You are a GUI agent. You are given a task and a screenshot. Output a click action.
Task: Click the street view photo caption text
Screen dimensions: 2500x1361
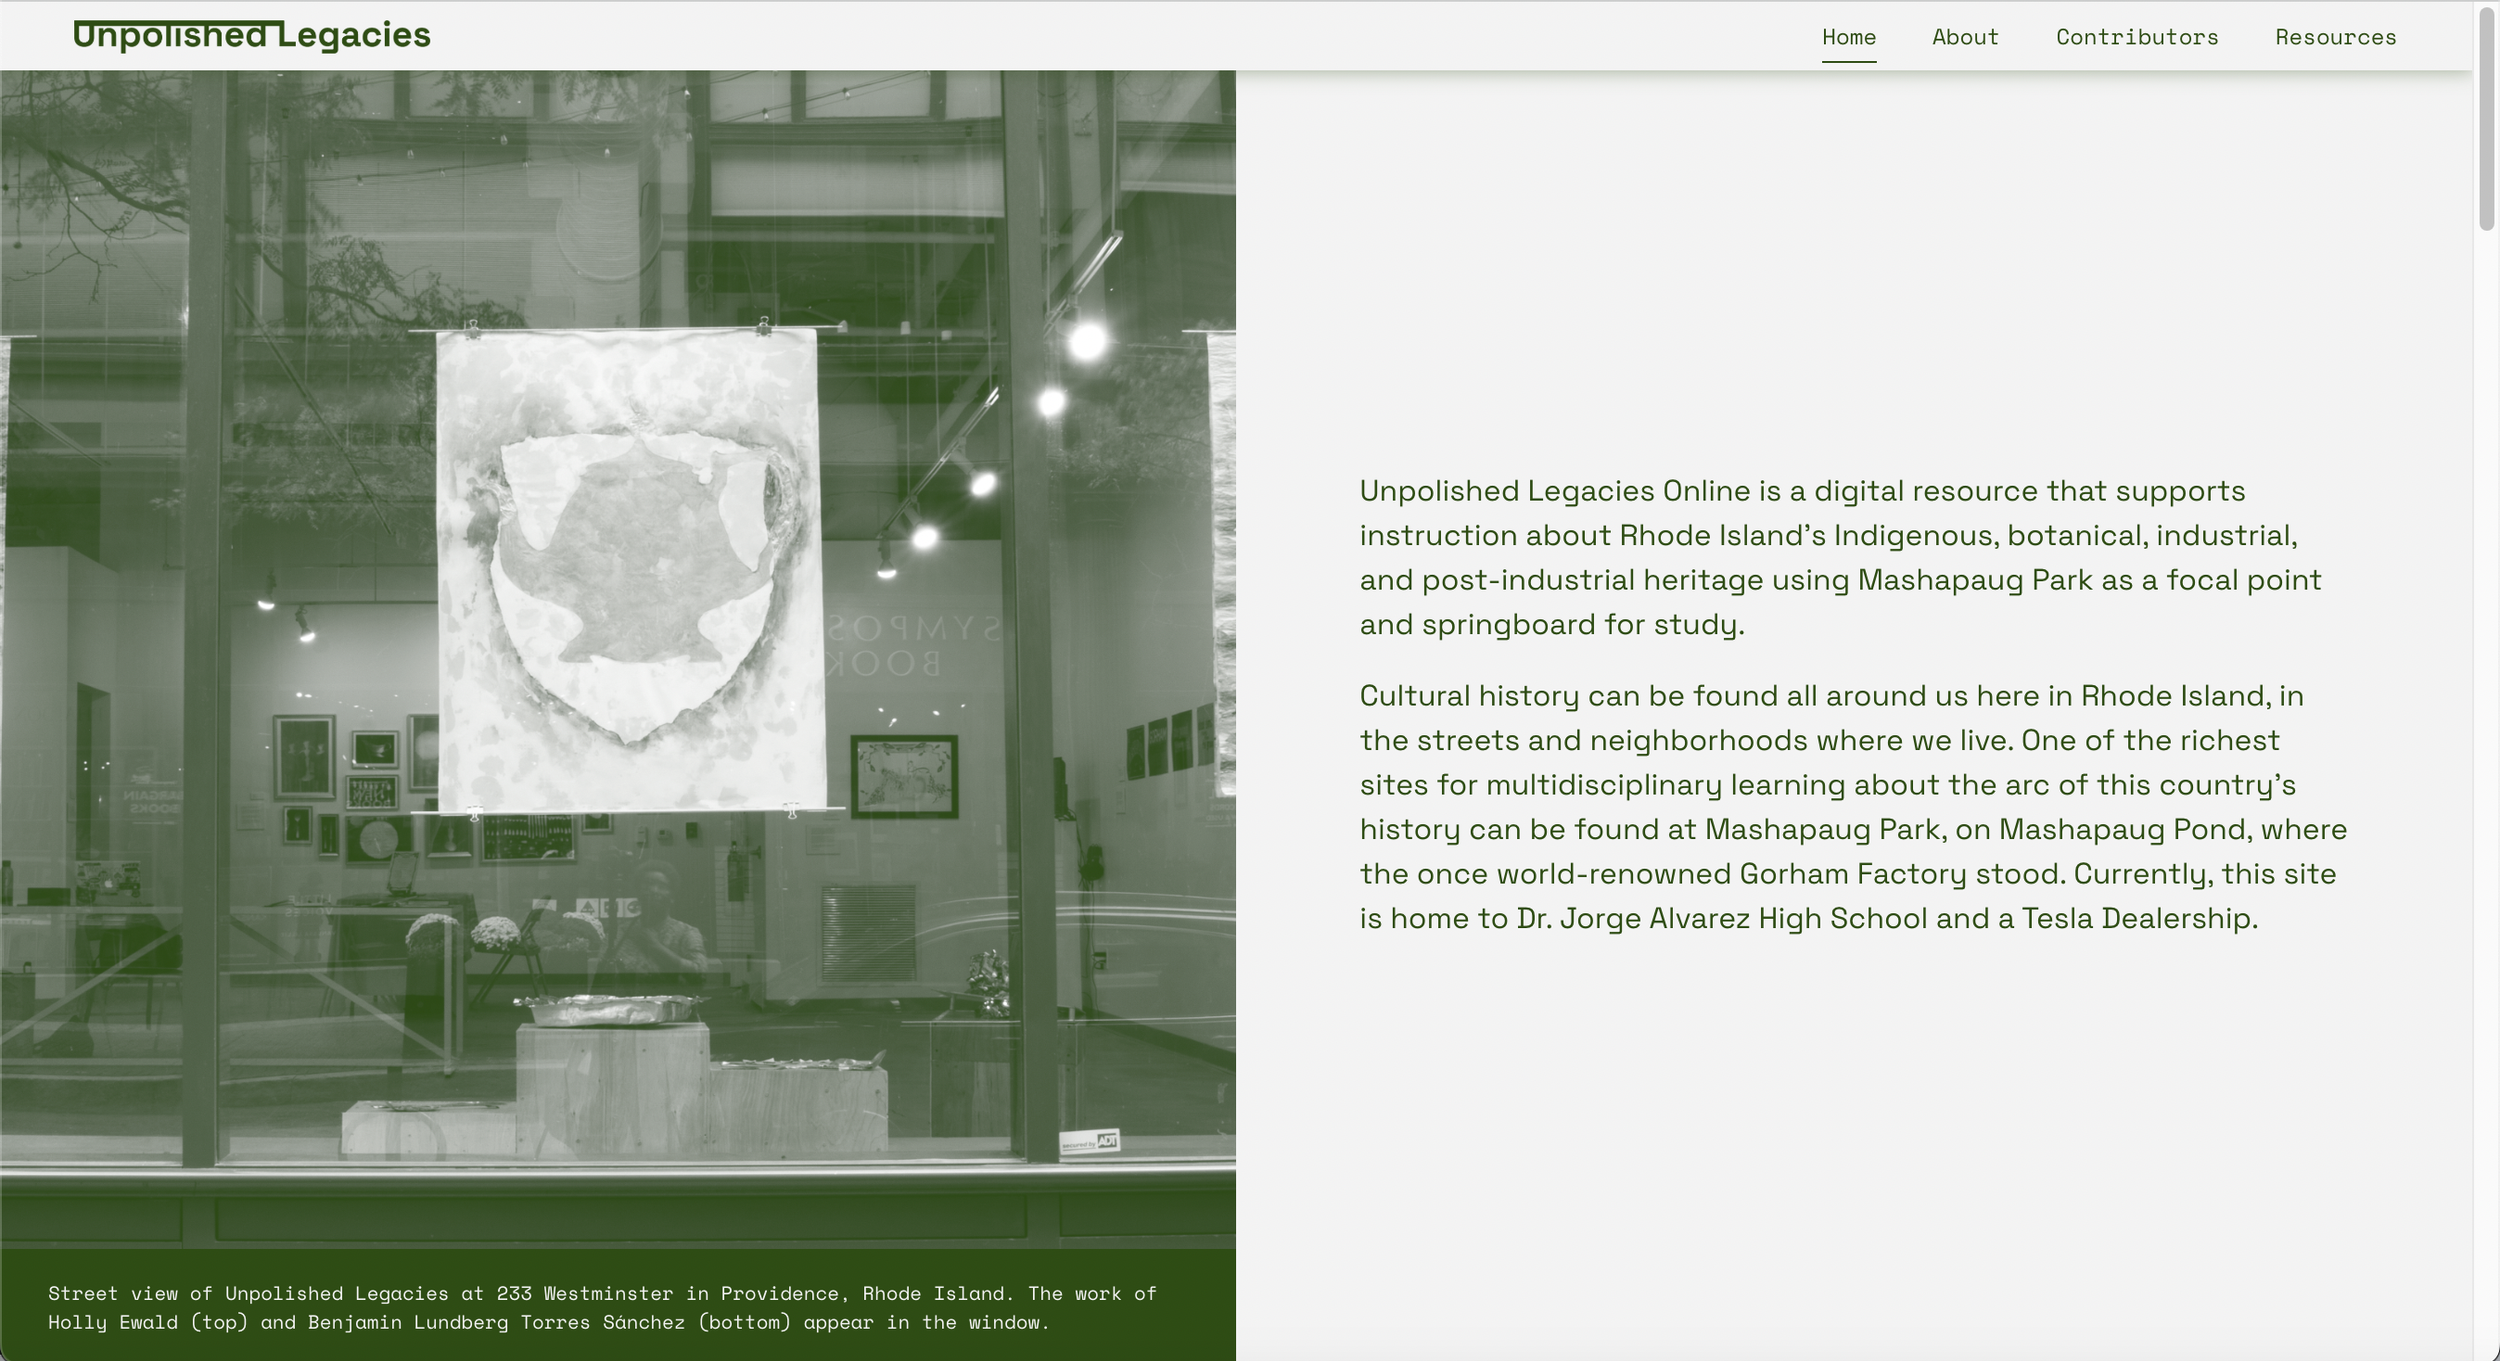601,1307
